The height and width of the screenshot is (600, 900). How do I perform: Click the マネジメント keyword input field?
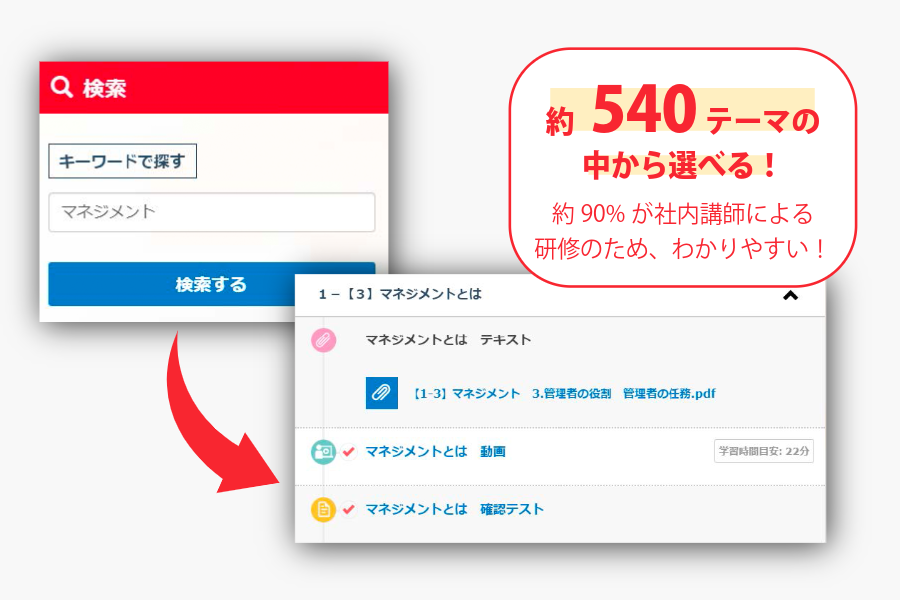(x=212, y=212)
